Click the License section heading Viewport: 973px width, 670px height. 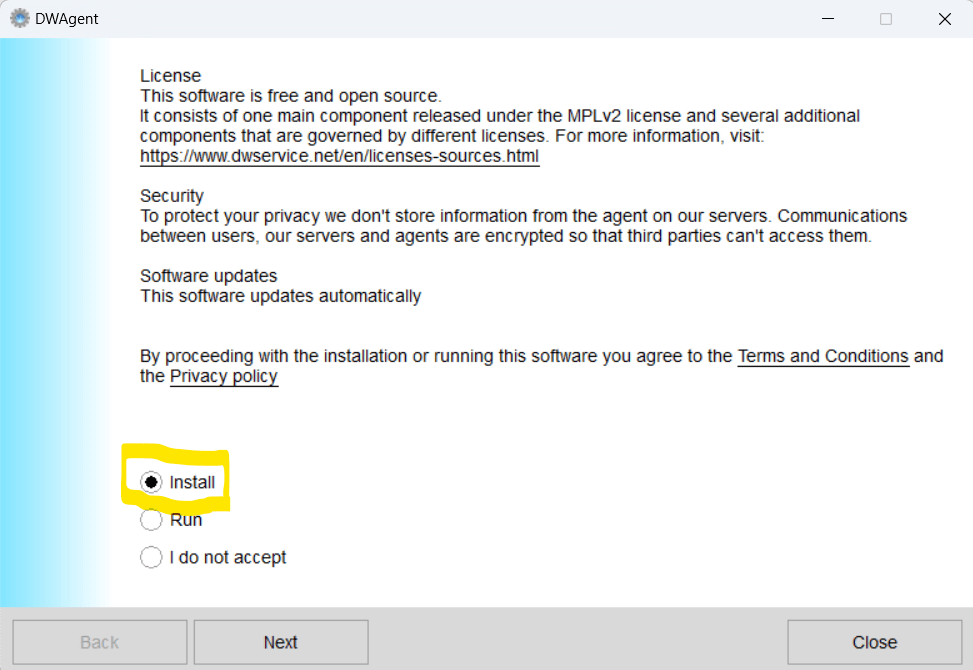pos(170,75)
